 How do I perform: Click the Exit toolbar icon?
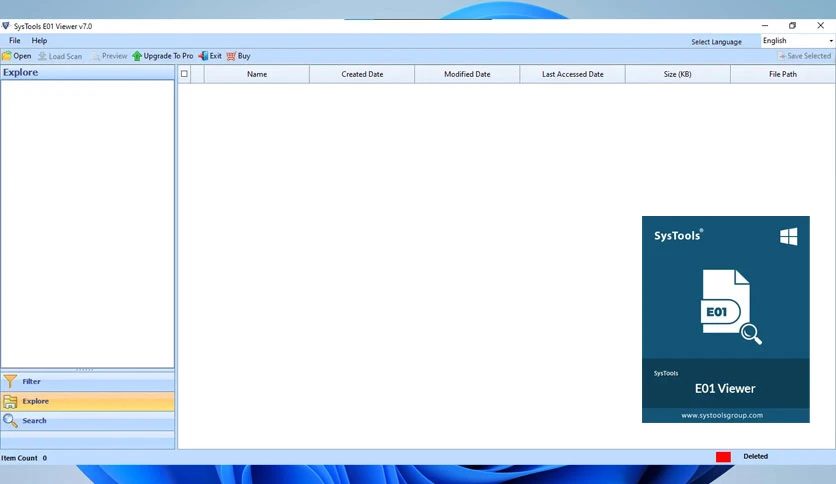(203, 56)
